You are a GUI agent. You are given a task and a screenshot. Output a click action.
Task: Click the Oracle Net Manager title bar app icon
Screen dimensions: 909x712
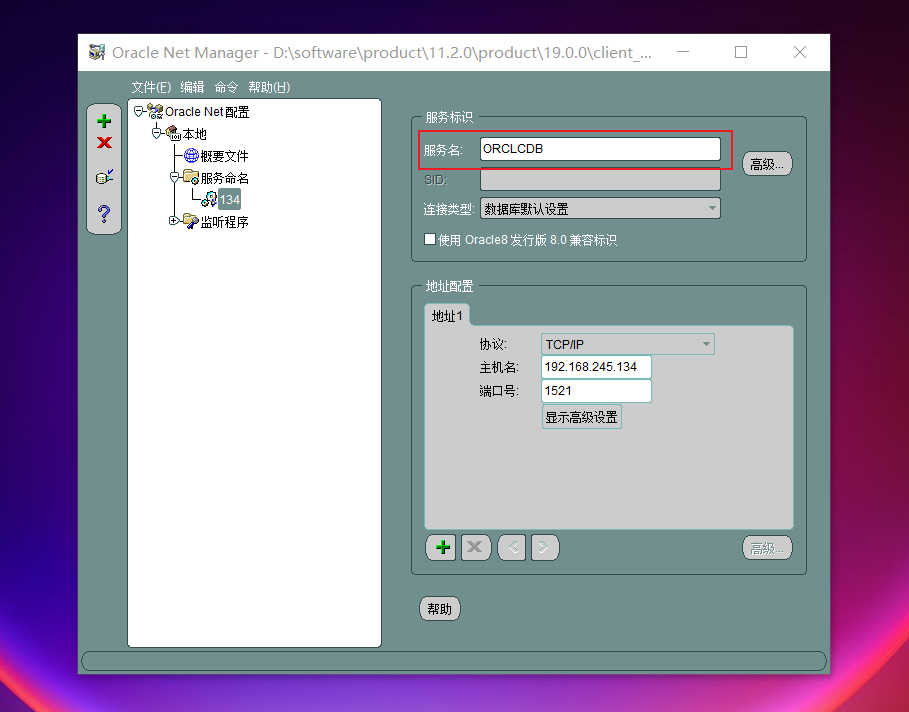[97, 52]
